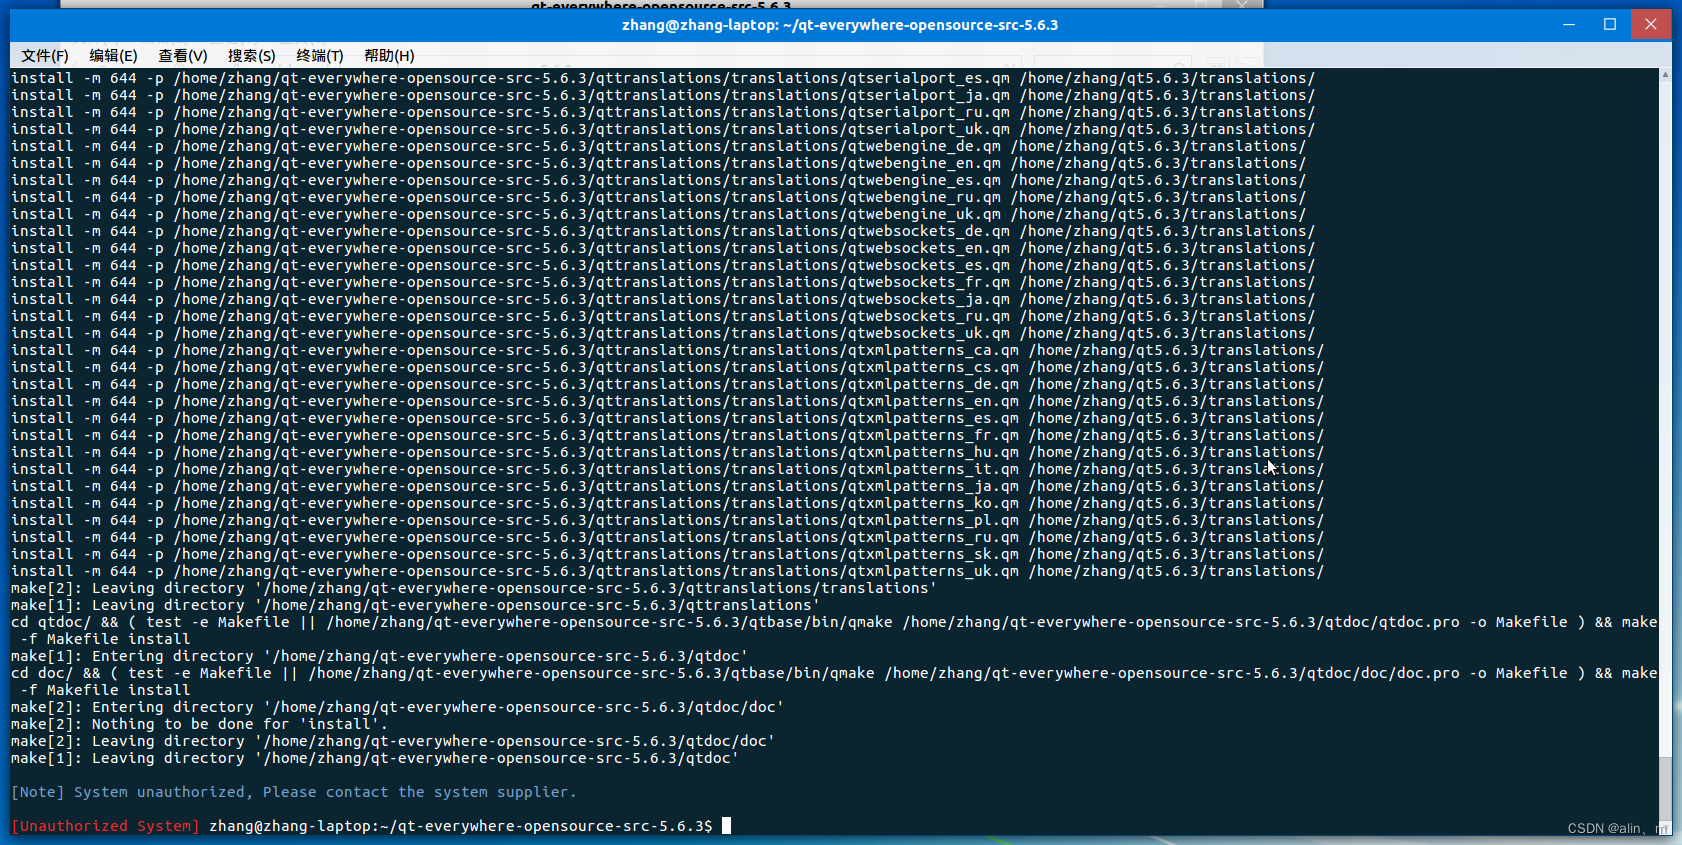Screen dimensions: 1682x845
Task: Close the terminal window
Action: pos(1651,24)
